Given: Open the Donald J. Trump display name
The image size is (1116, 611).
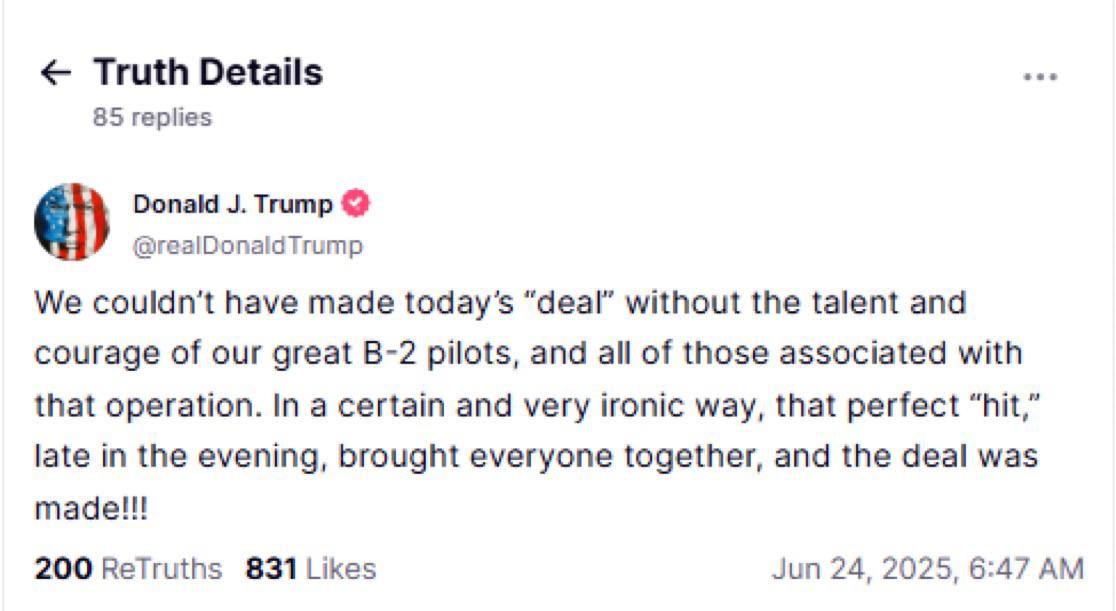Looking at the screenshot, I should click(232, 205).
